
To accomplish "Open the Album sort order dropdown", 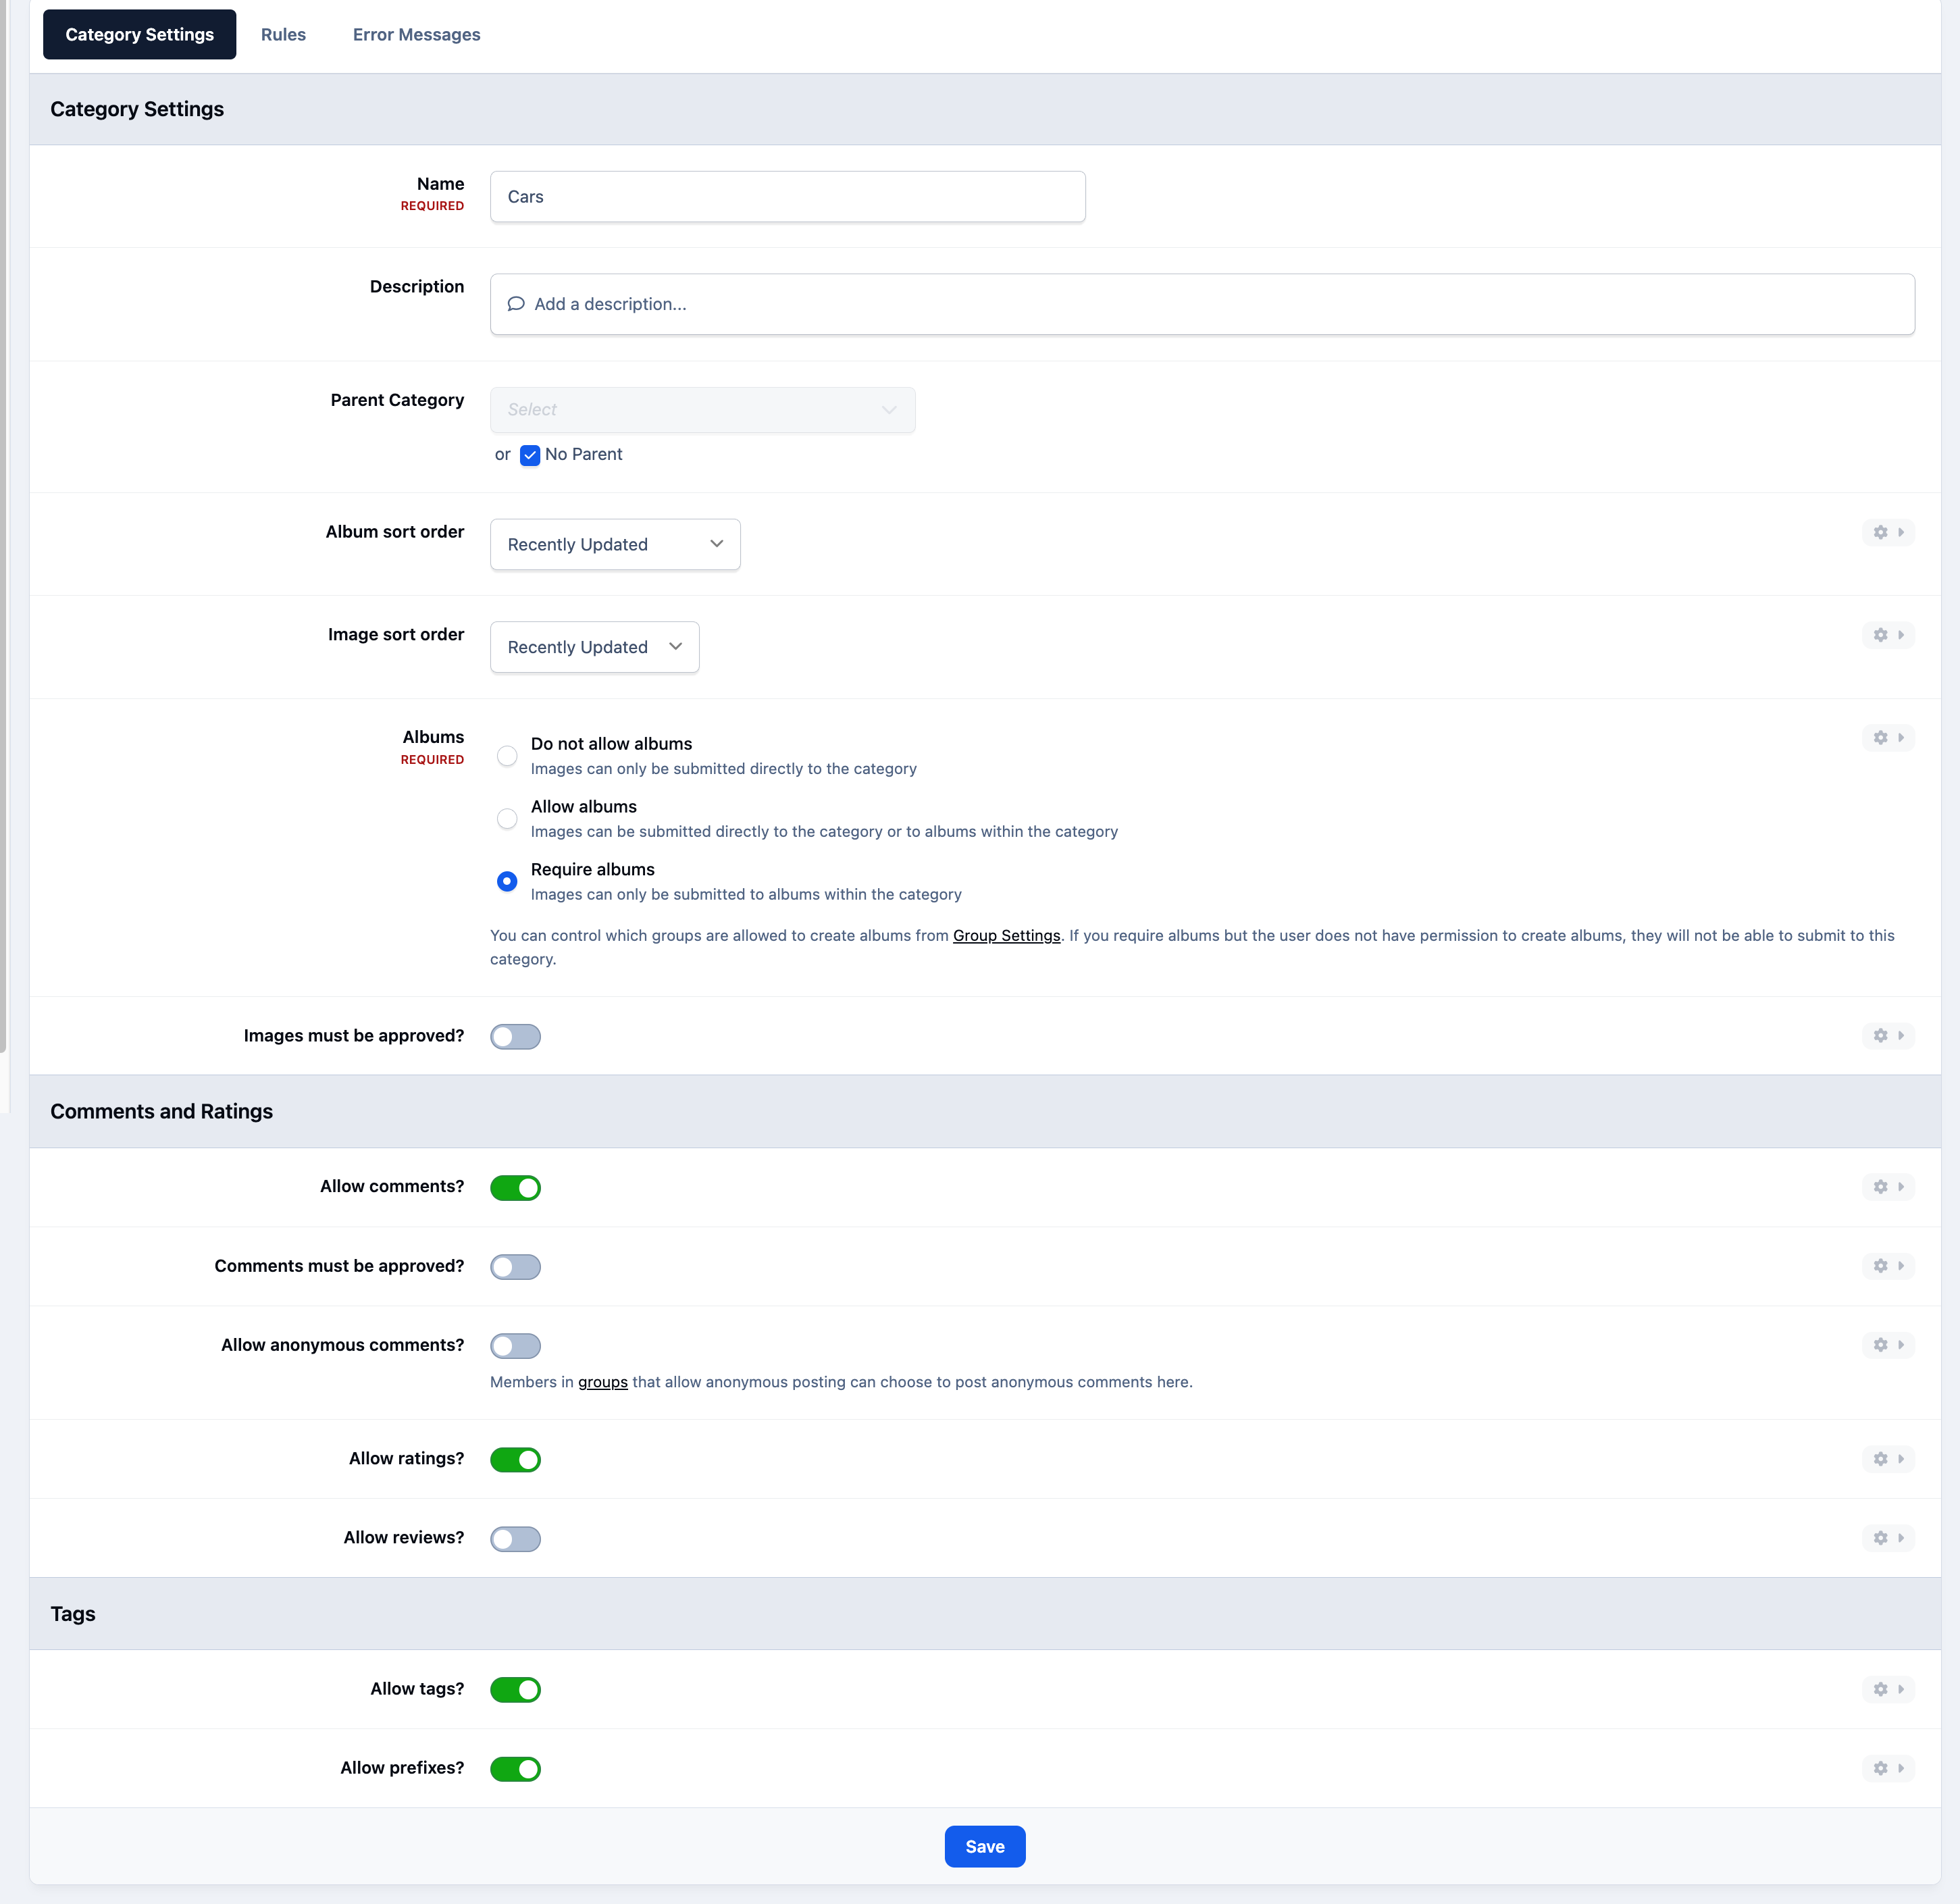I will pos(615,545).
